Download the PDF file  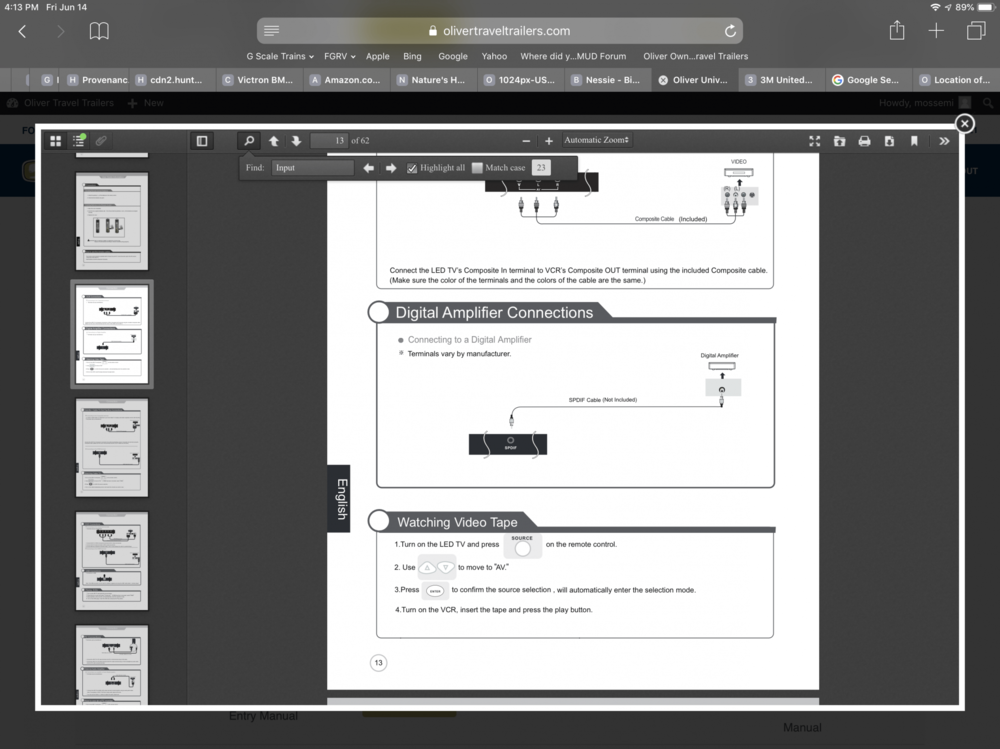(x=889, y=141)
